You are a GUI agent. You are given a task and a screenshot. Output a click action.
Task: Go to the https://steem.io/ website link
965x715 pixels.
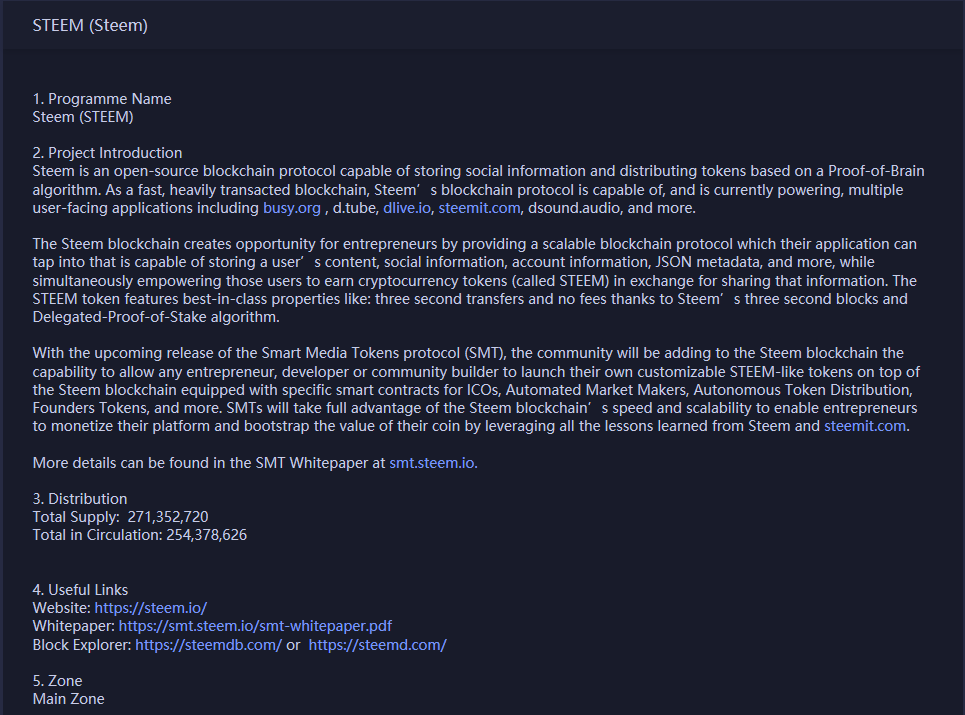click(x=151, y=608)
